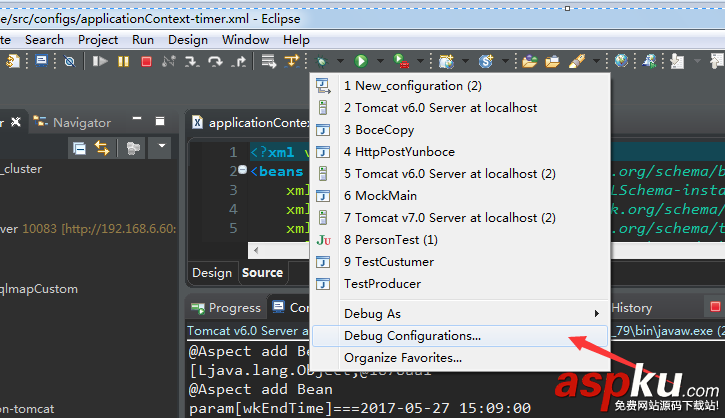
Task: Click the Disconnect toolbar icon
Action: tap(169, 61)
